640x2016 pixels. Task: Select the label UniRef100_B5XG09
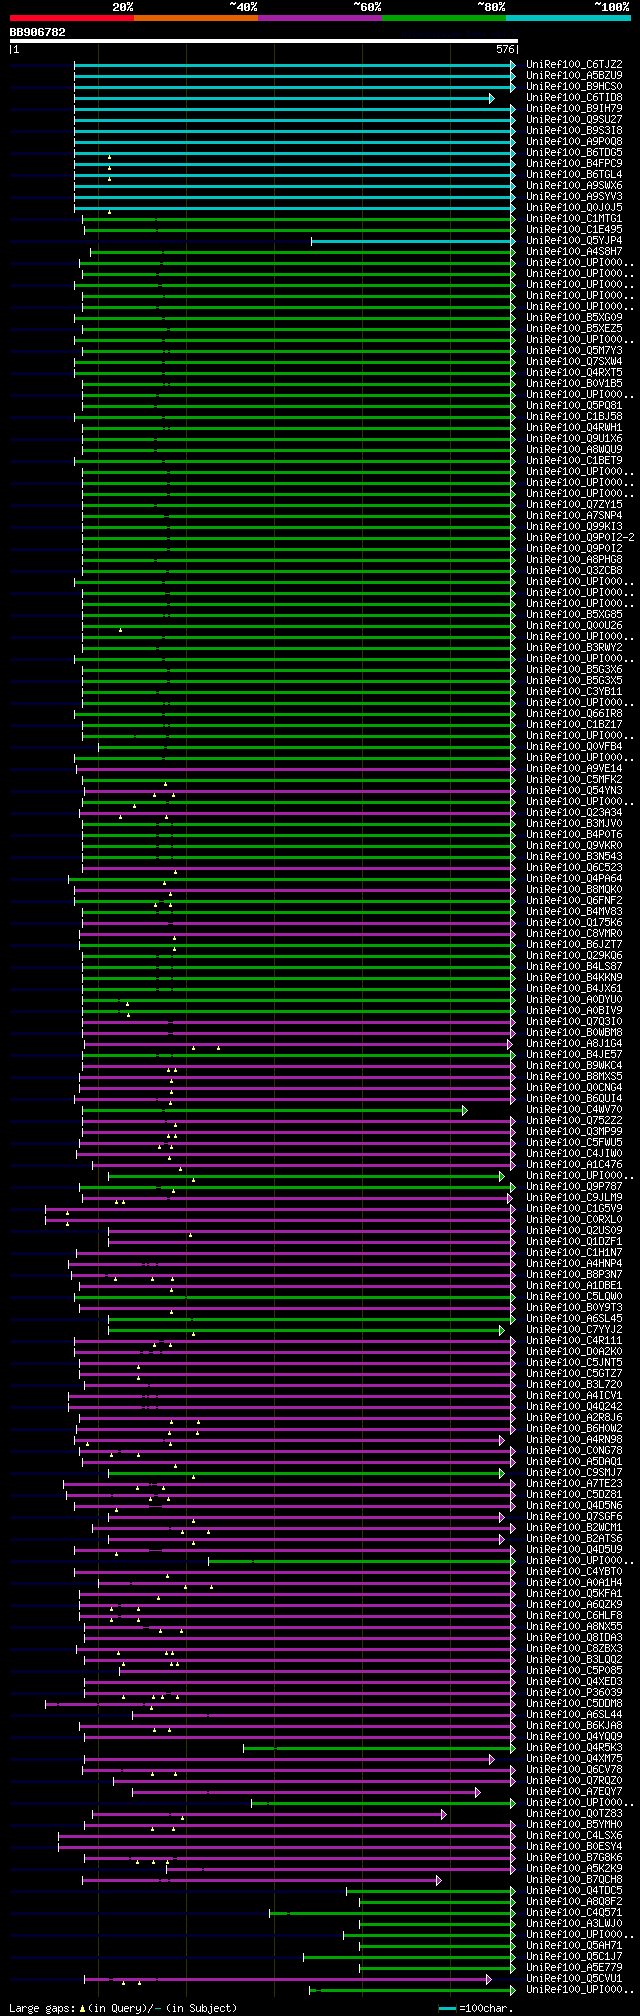coord(574,318)
